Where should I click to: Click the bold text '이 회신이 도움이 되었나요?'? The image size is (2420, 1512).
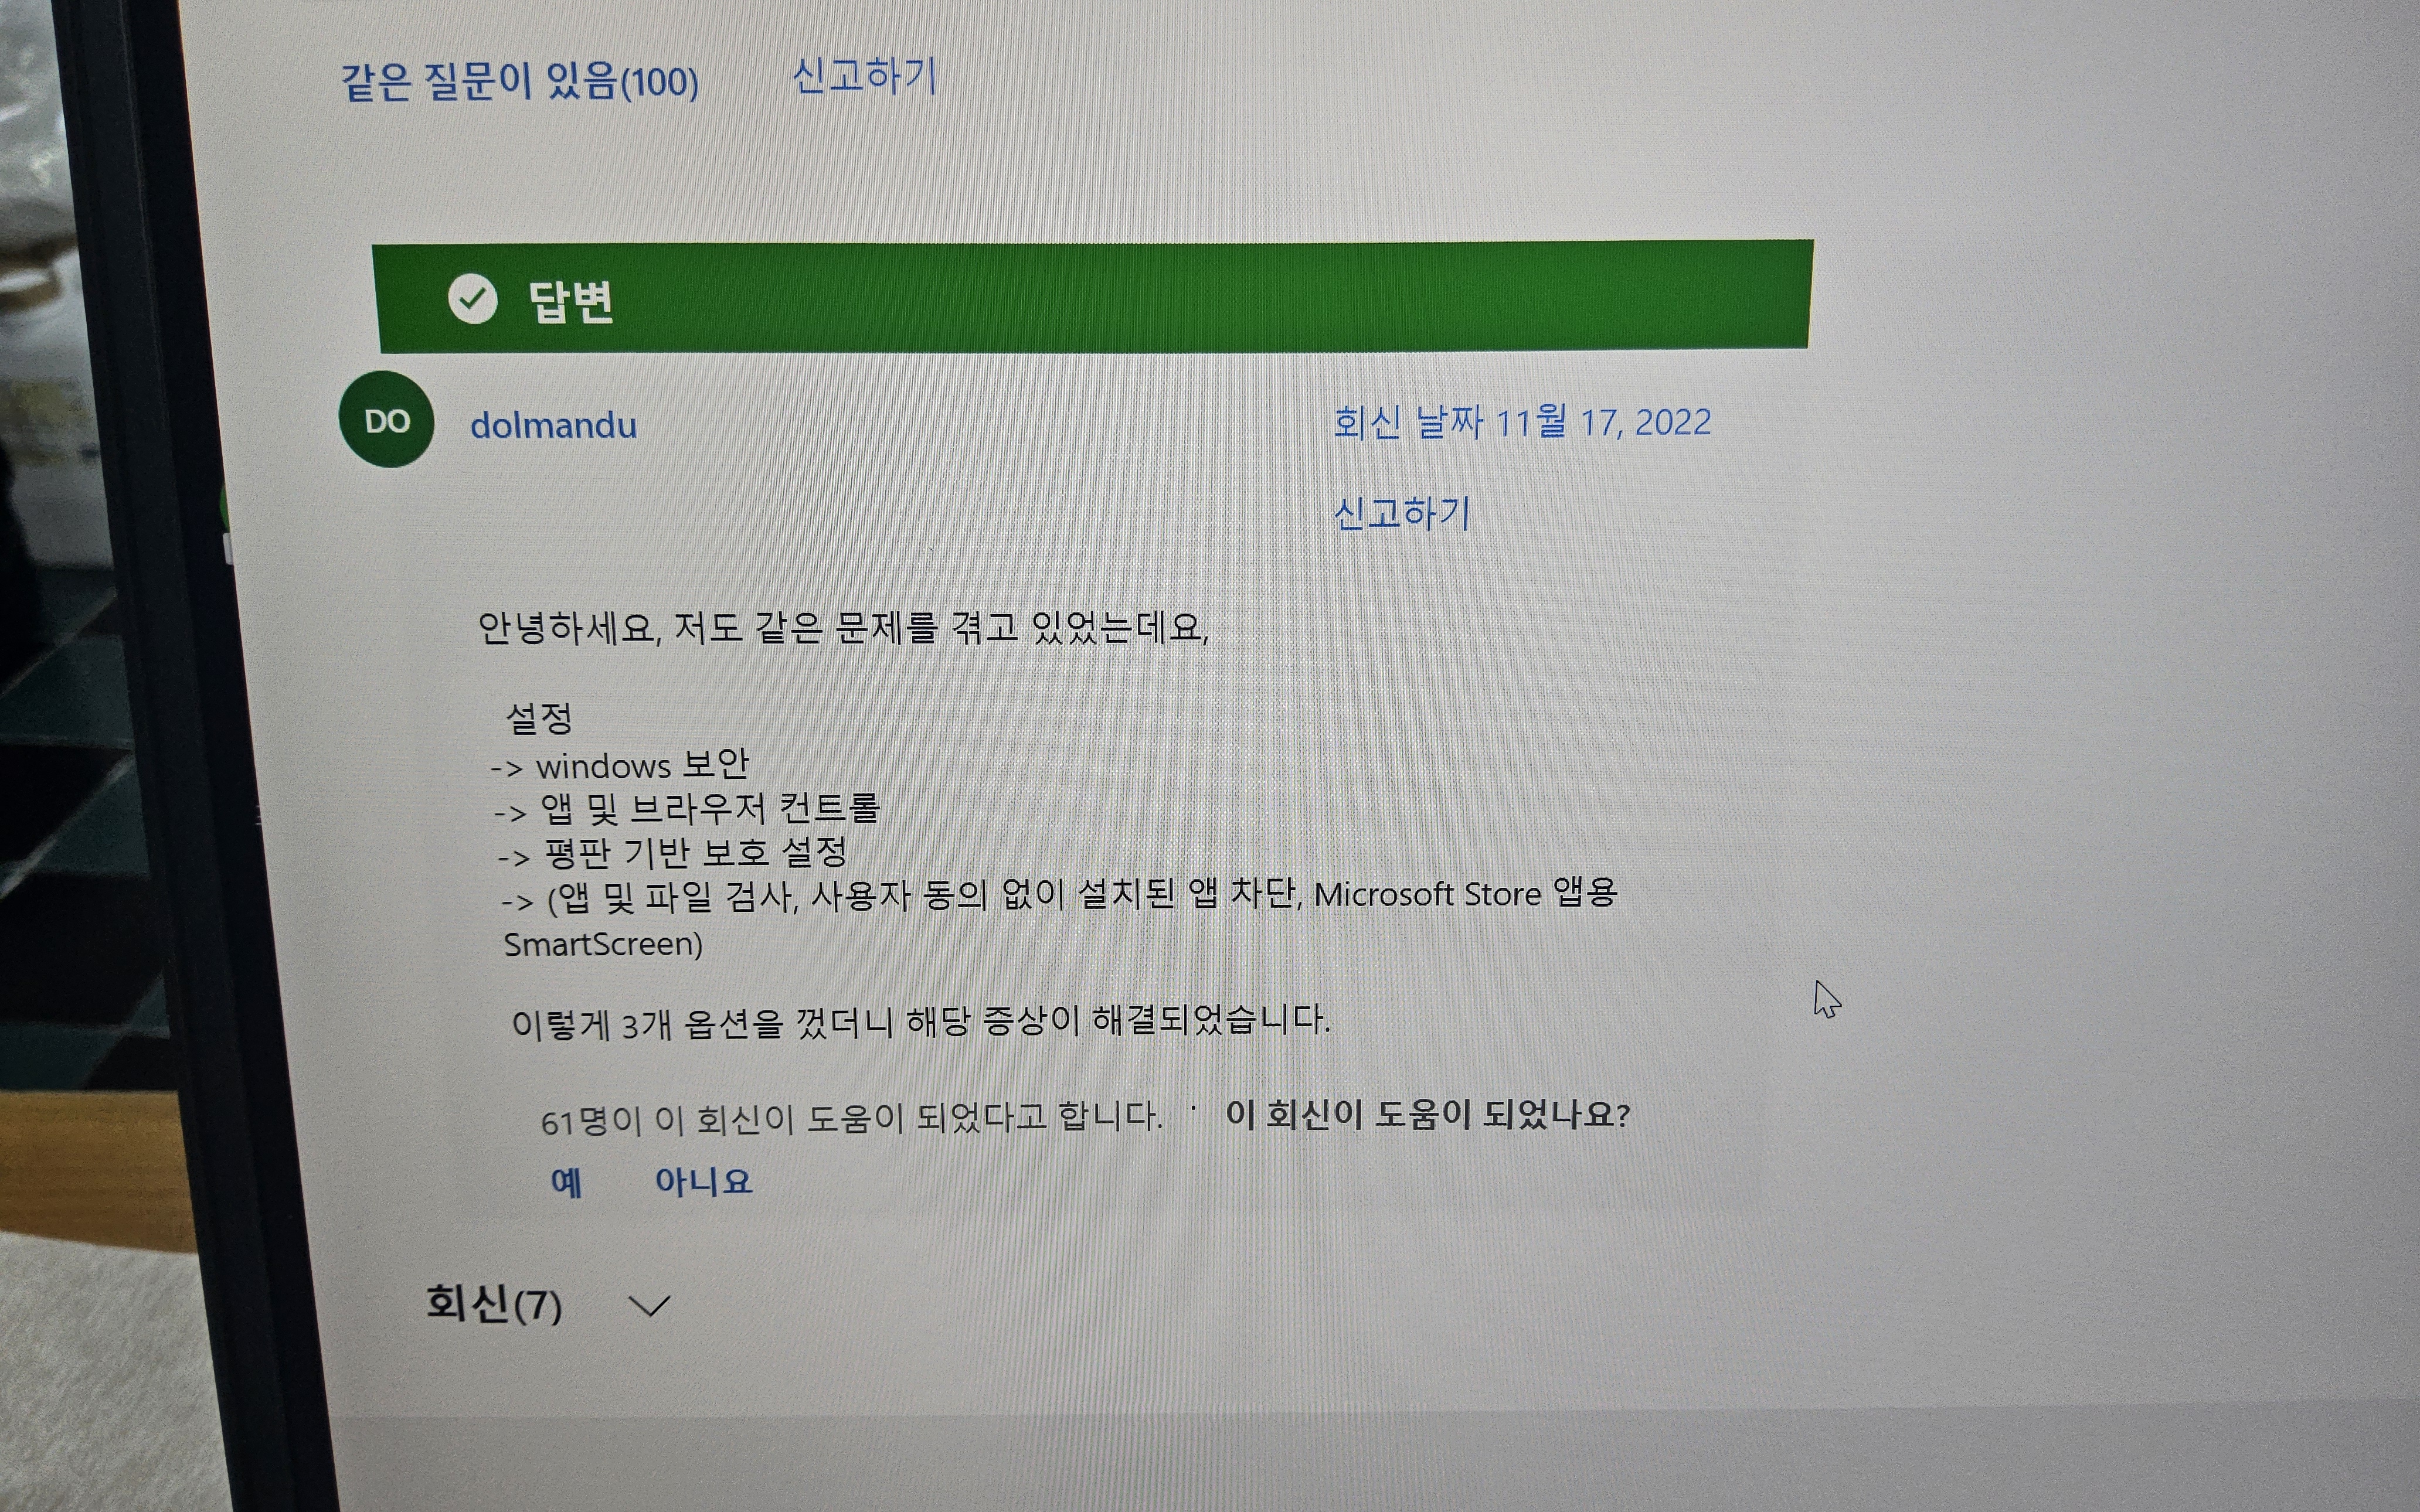(1428, 1114)
